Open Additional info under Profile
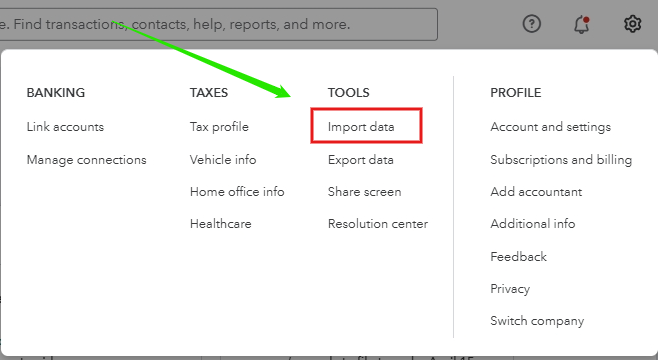The width and height of the screenshot is (658, 360). pos(533,224)
